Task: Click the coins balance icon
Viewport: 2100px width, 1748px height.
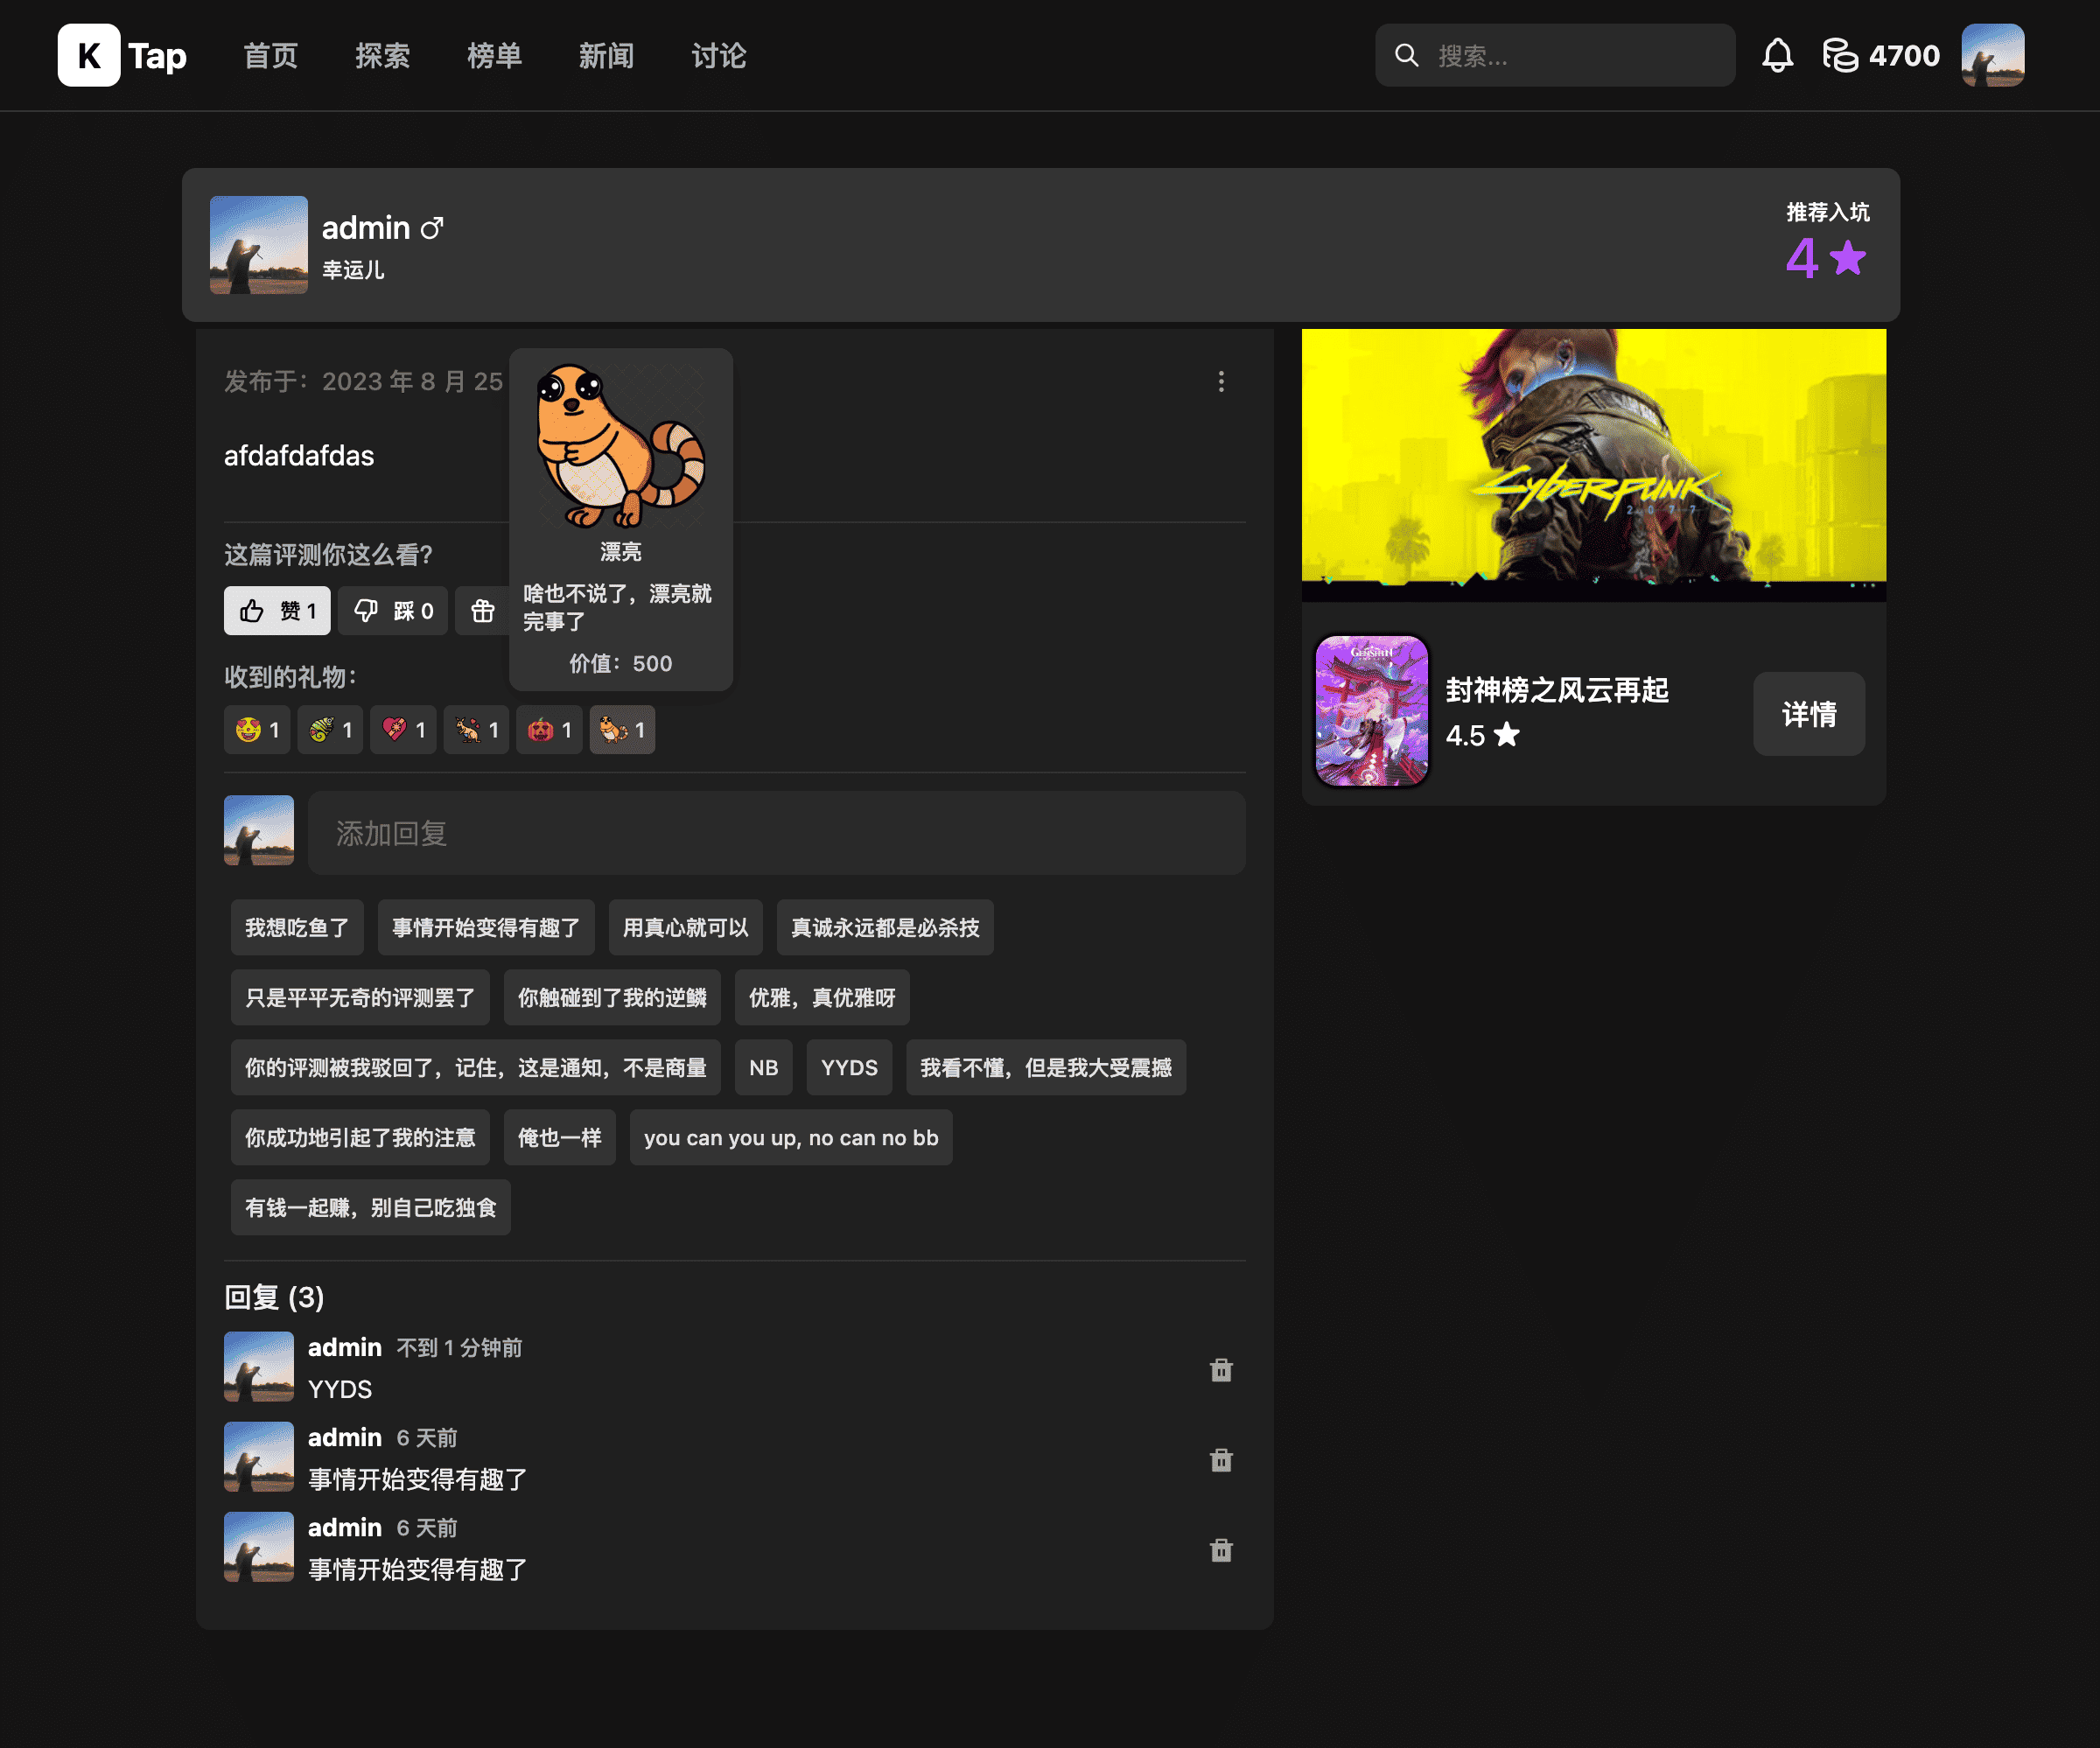Action: coord(1839,56)
